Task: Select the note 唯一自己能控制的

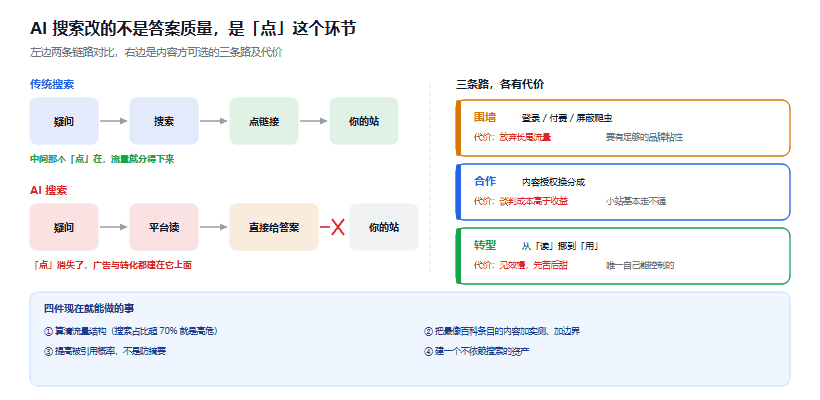Action: tap(640, 266)
